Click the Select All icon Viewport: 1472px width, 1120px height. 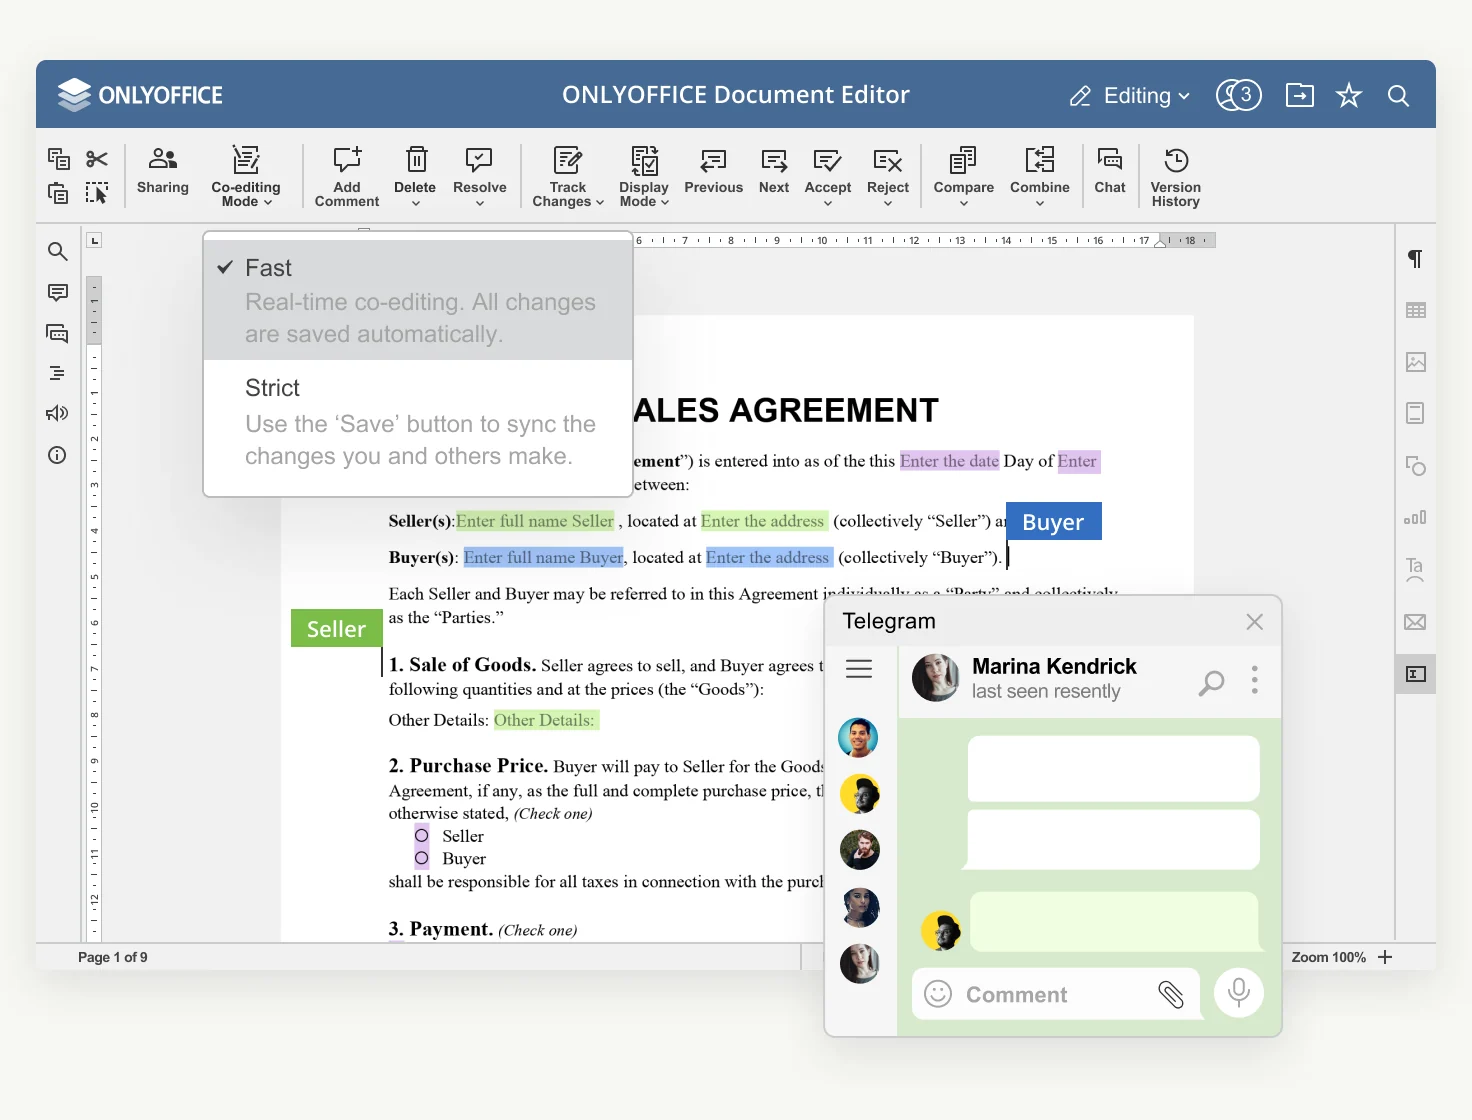[x=97, y=193]
